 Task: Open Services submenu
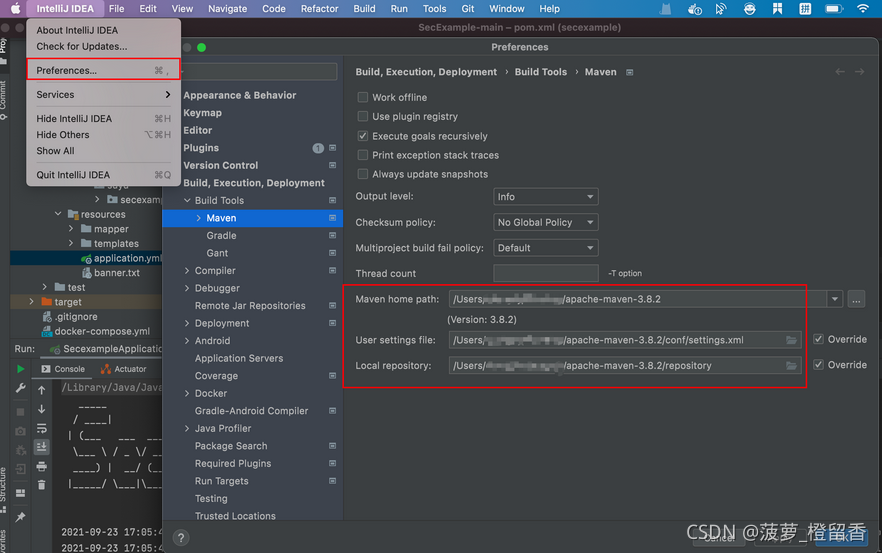(104, 95)
